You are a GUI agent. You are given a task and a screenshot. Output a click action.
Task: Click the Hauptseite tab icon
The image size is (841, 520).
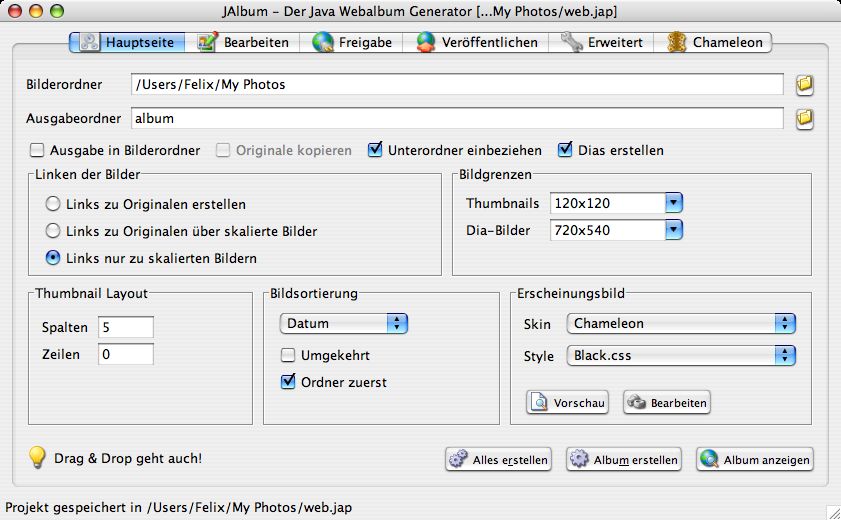[x=89, y=42]
